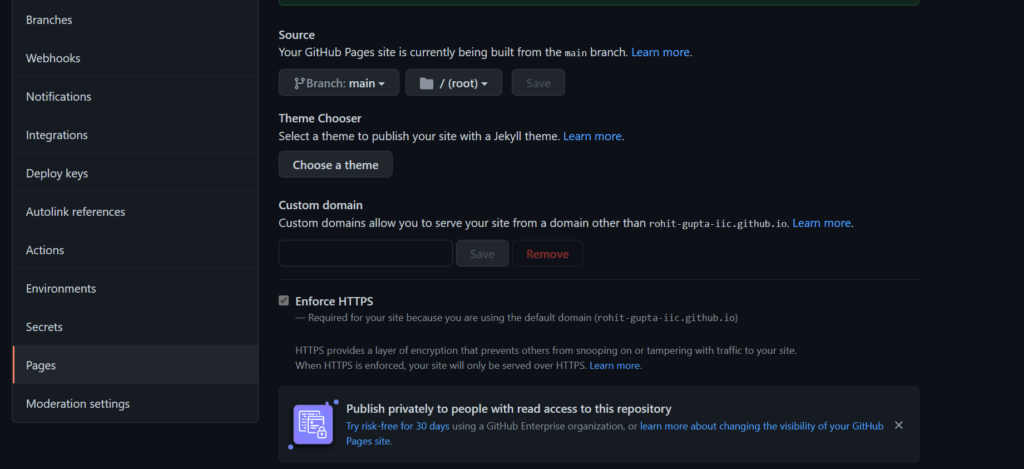The width and height of the screenshot is (1024, 469).
Task: Open Secrets settings
Action: coord(135,327)
